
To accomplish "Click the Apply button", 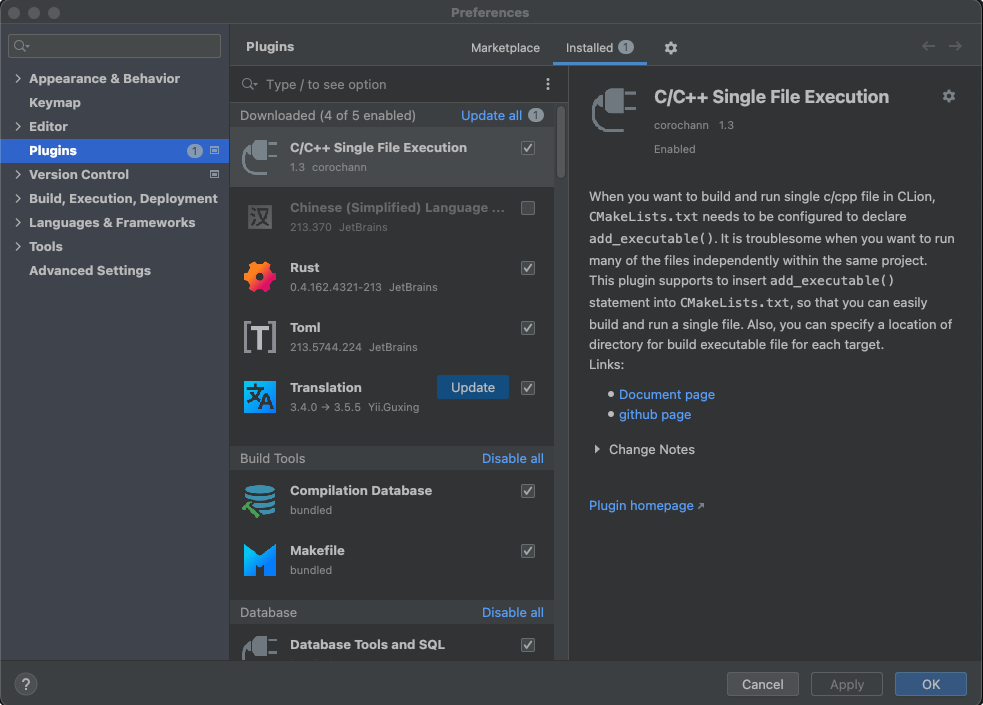I will coord(846,684).
